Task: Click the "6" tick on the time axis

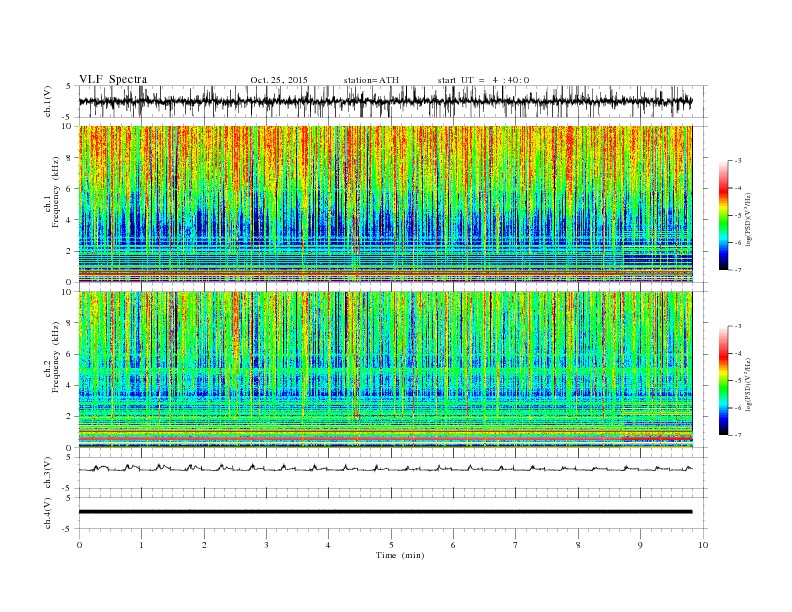Action: pos(453,545)
